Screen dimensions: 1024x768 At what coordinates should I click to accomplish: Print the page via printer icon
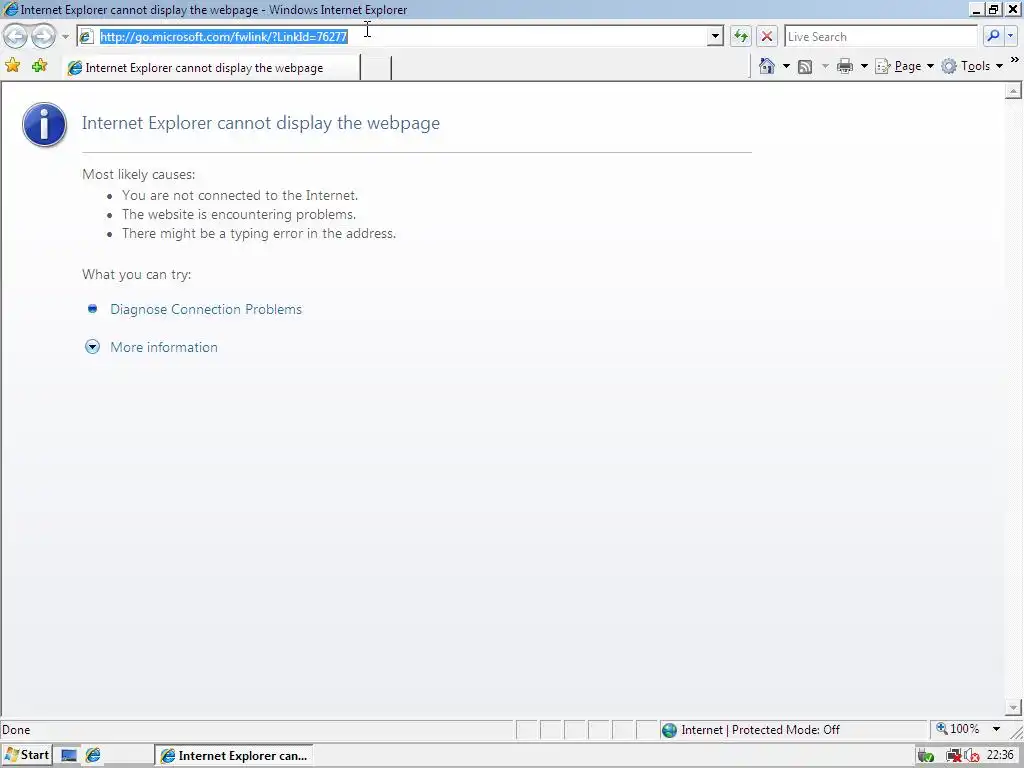click(x=845, y=66)
